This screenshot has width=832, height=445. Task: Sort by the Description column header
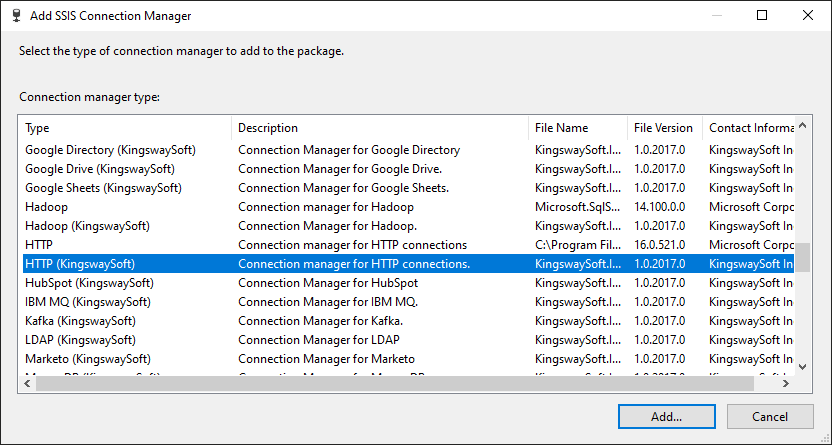pos(380,128)
